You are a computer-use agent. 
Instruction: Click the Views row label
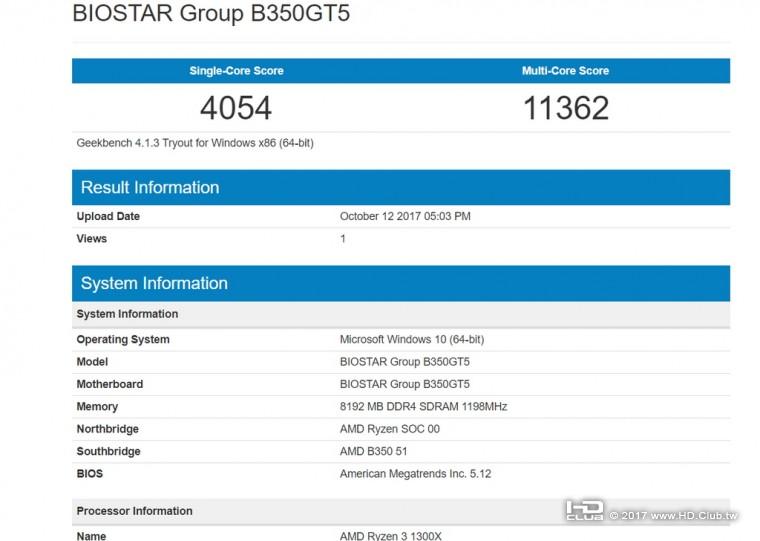click(91, 239)
